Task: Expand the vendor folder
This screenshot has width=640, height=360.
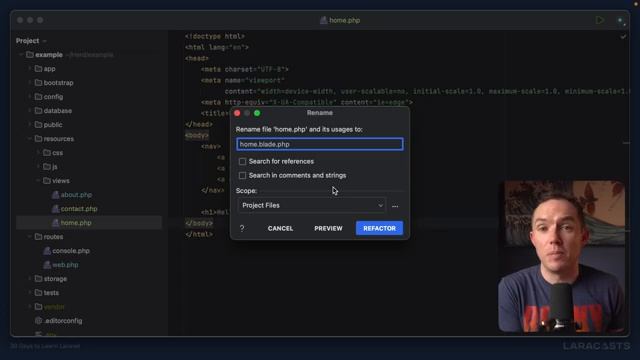Action: [29, 307]
